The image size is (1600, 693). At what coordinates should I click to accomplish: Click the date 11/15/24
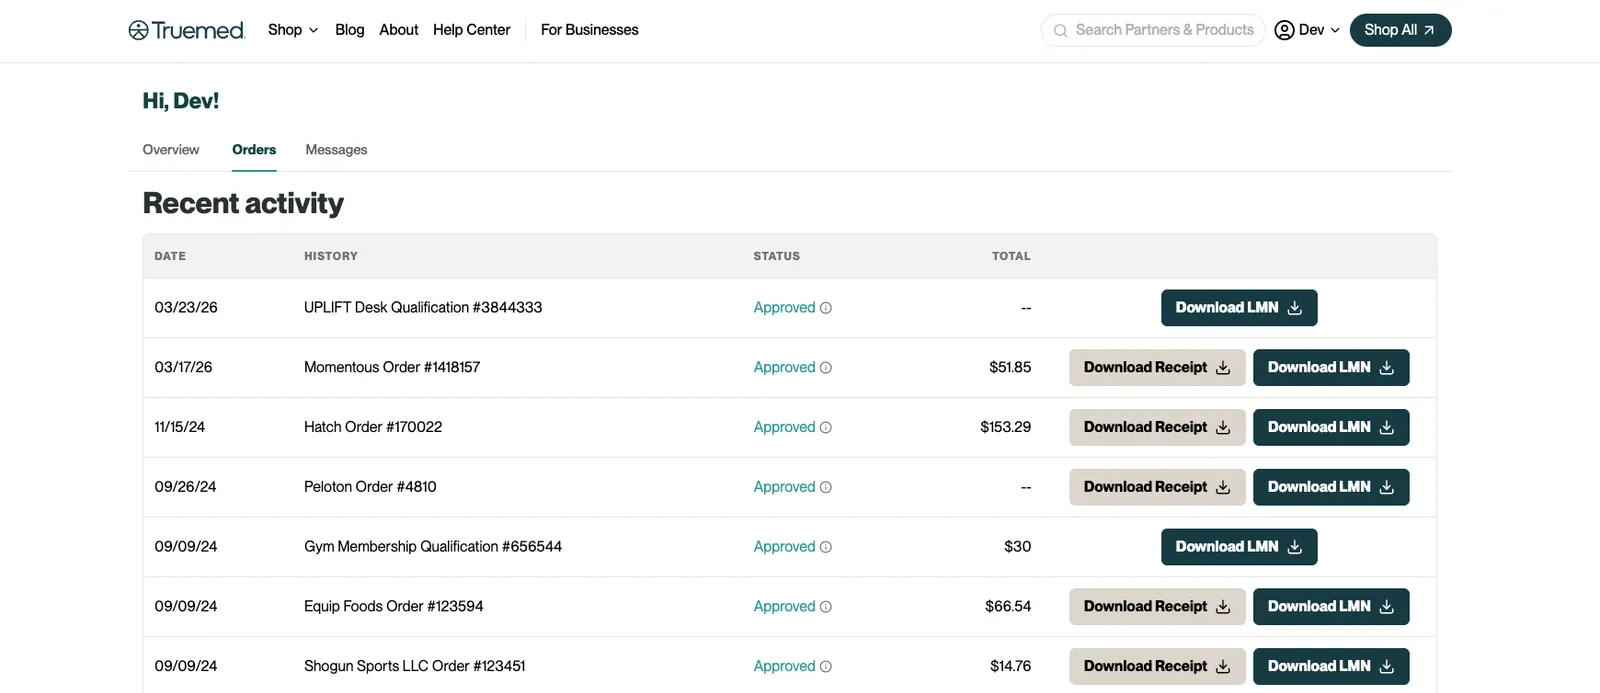[x=180, y=427]
